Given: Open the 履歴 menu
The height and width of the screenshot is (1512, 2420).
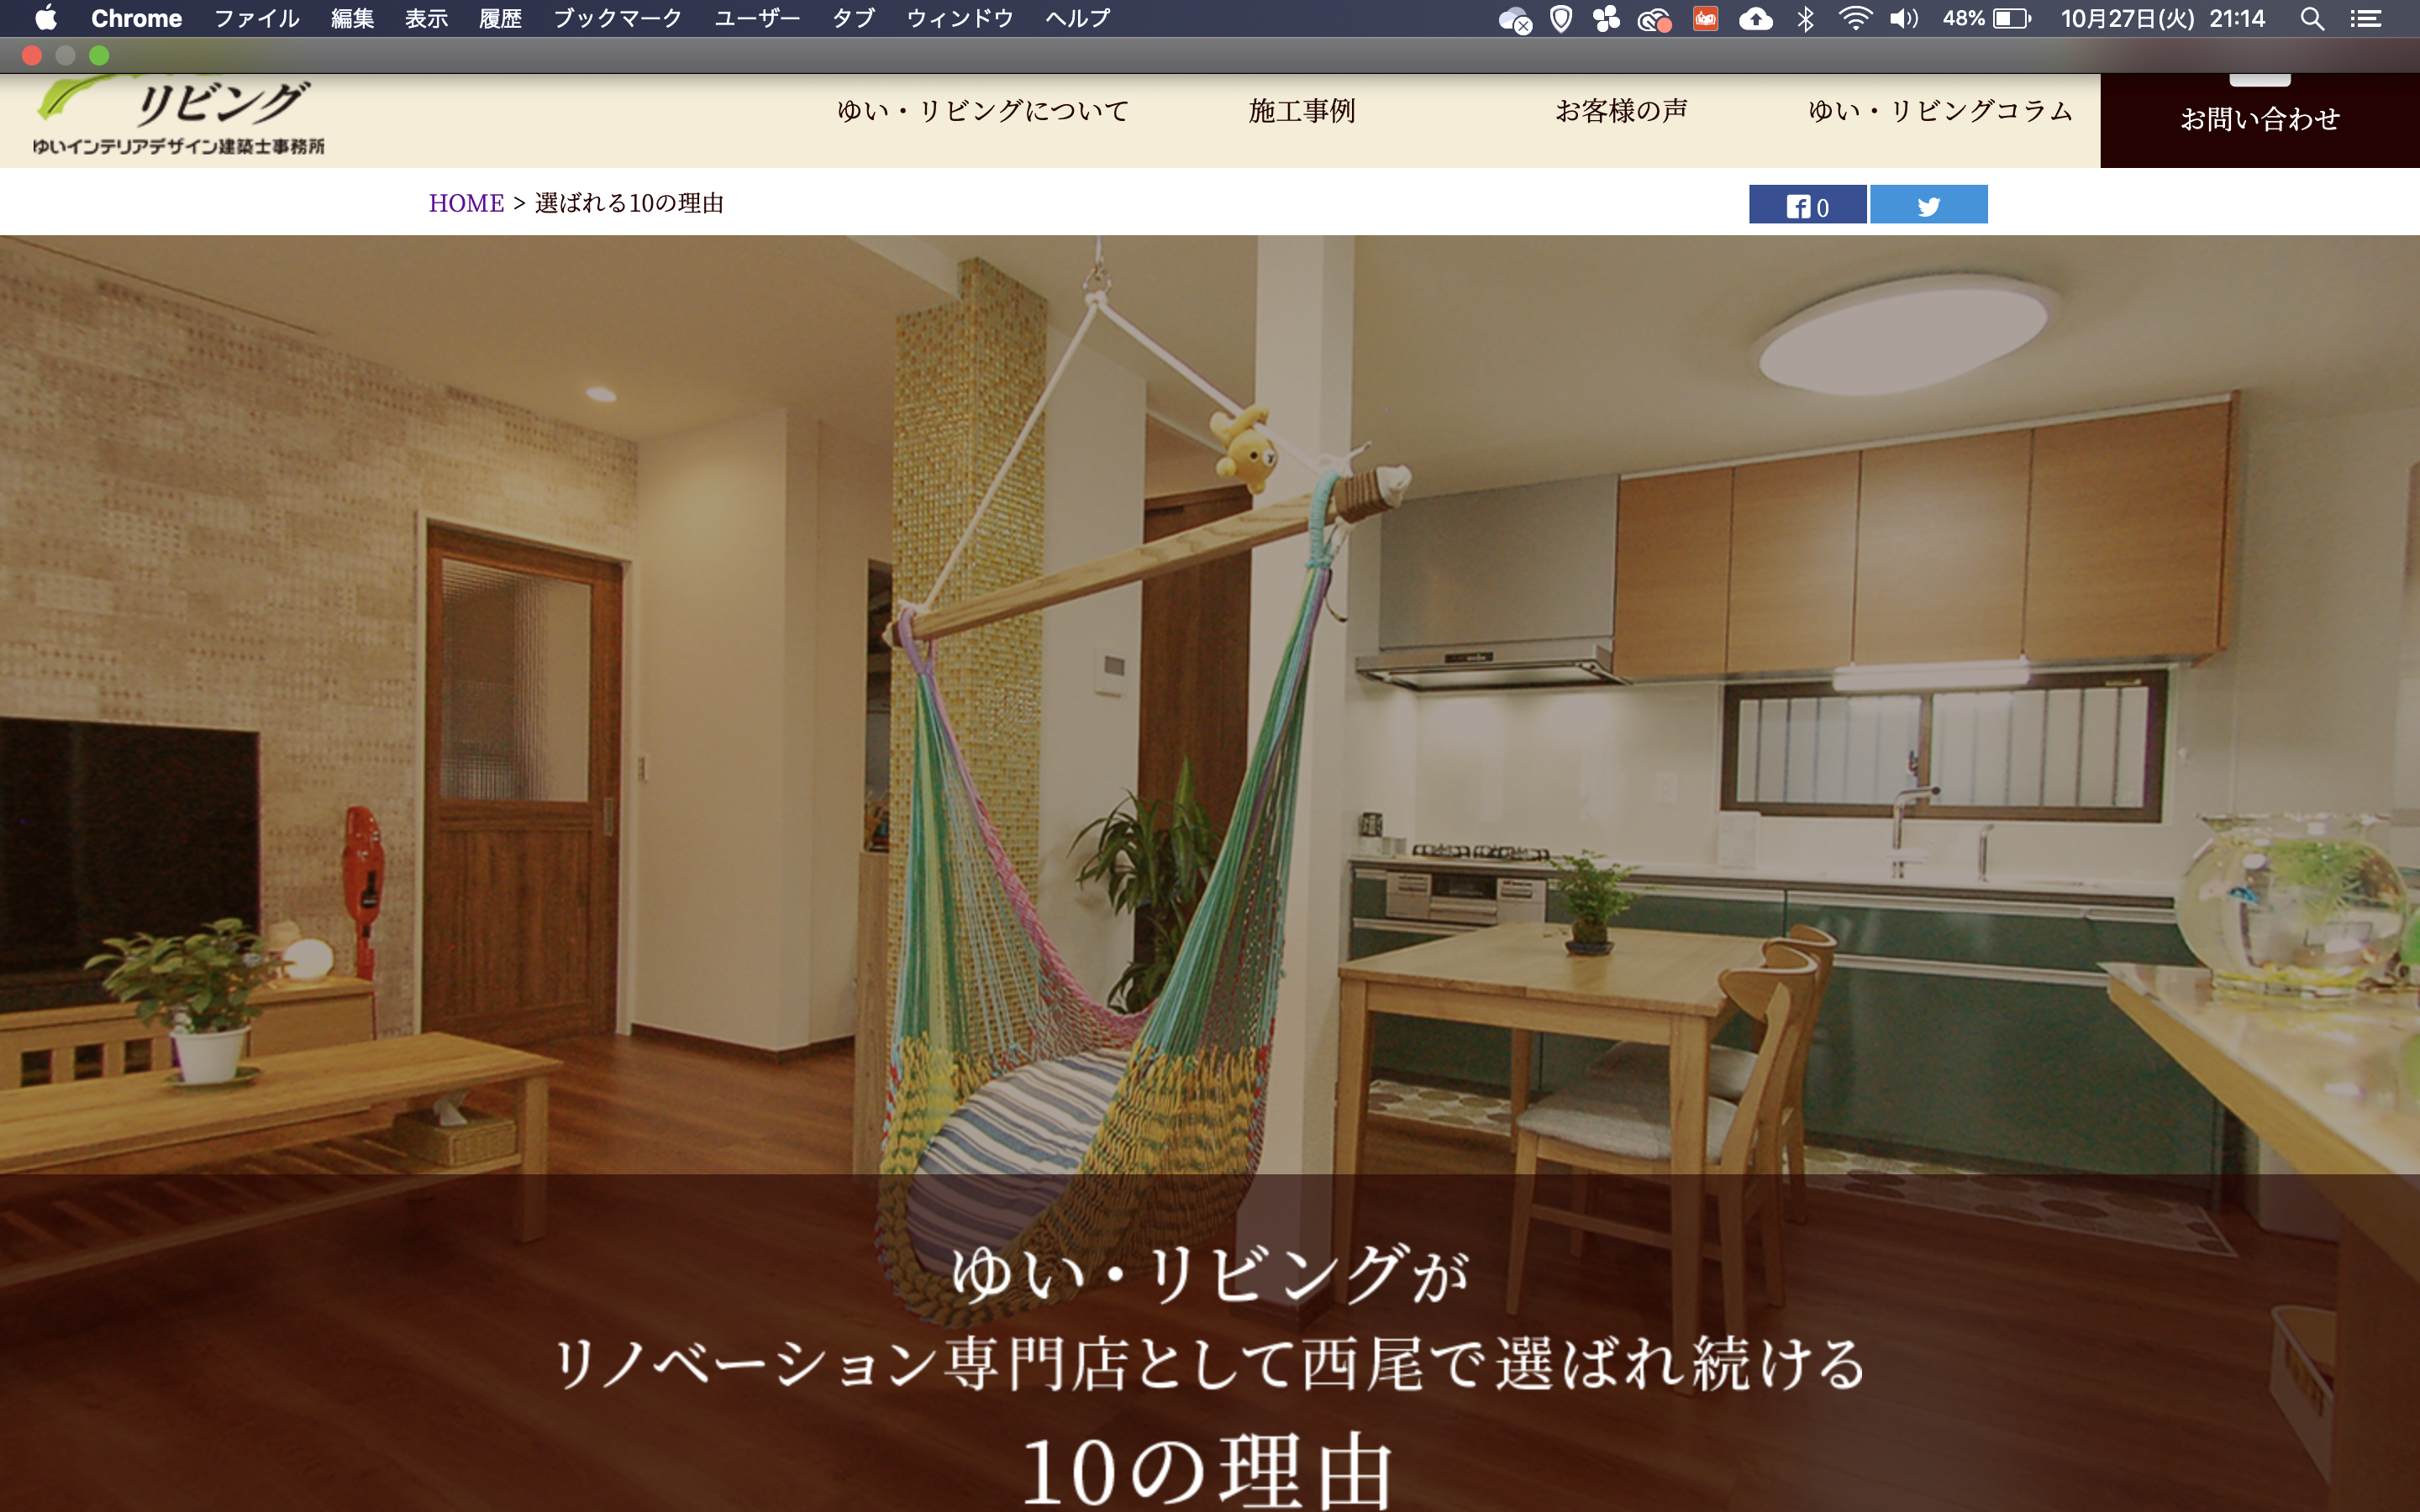Looking at the screenshot, I should point(500,18).
